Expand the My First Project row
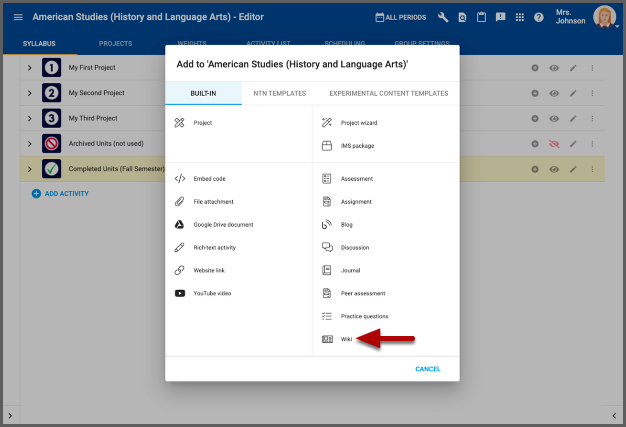 coord(29,67)
